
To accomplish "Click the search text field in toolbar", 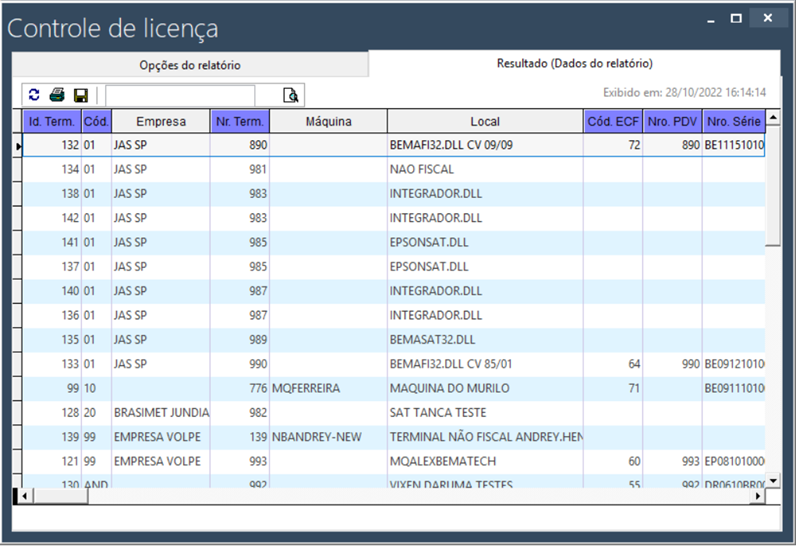I will tap(180, 95).
